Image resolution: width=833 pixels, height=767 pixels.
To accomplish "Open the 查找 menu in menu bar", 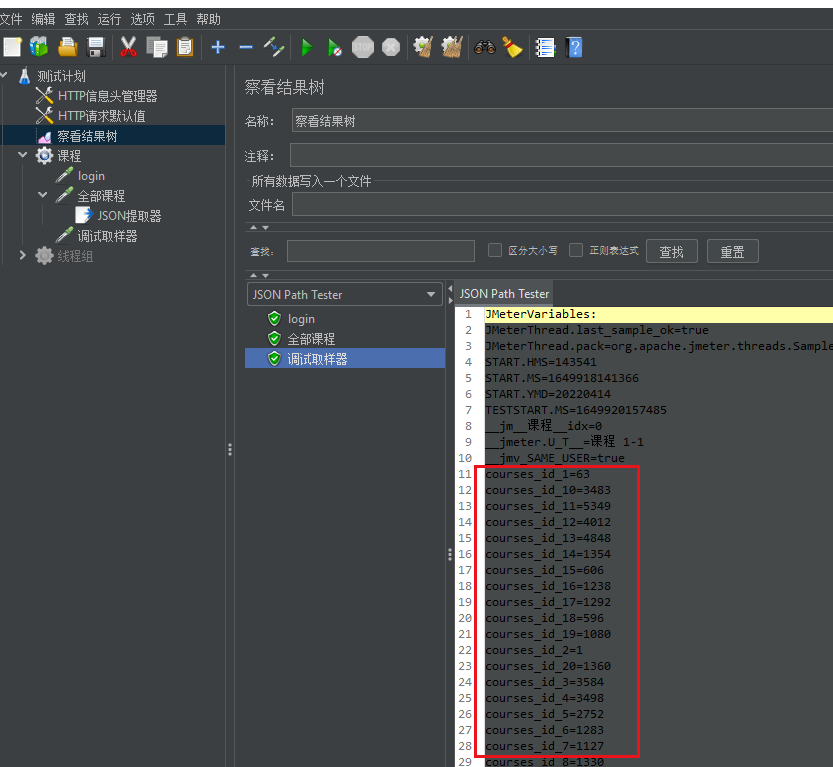I will click(x=76, y=20).
